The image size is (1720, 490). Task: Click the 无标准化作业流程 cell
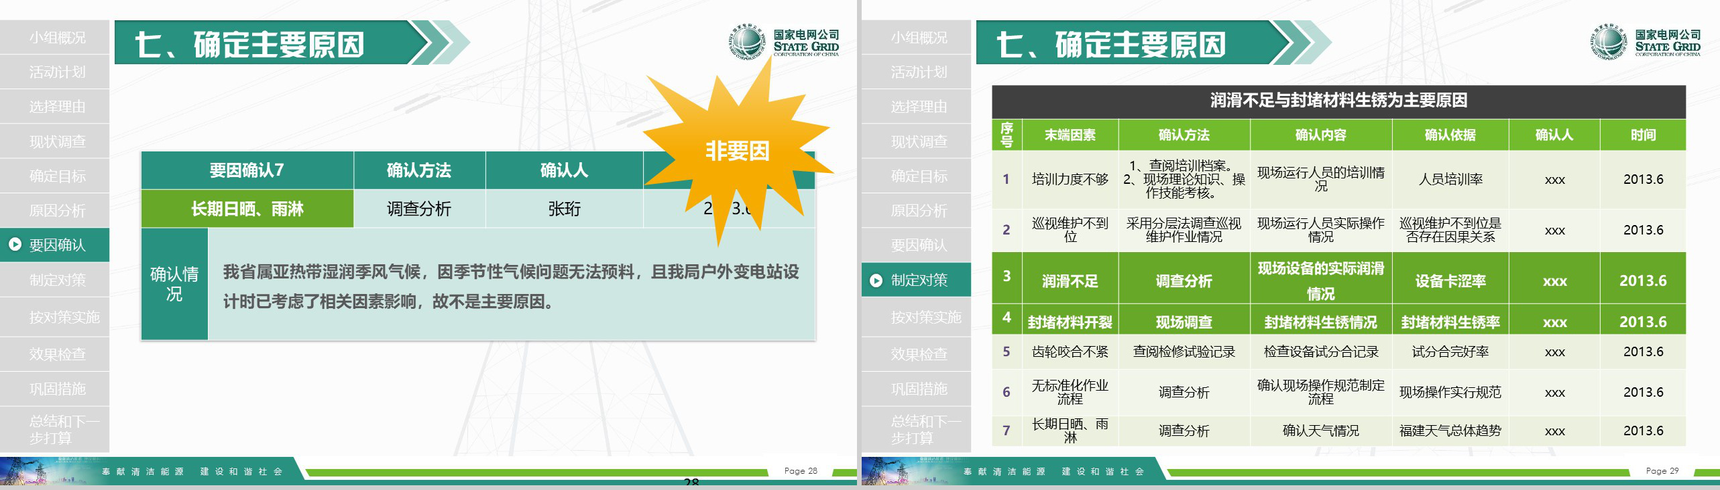tap(1070, 392)
